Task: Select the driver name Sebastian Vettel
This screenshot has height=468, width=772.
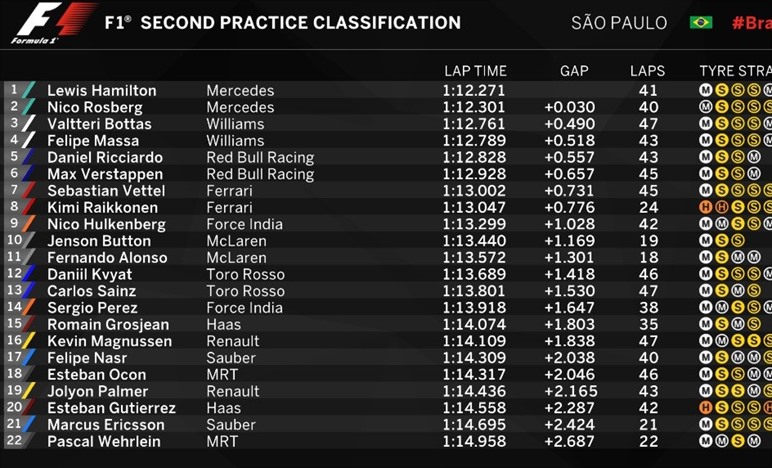Action: [x=106, y=191]
